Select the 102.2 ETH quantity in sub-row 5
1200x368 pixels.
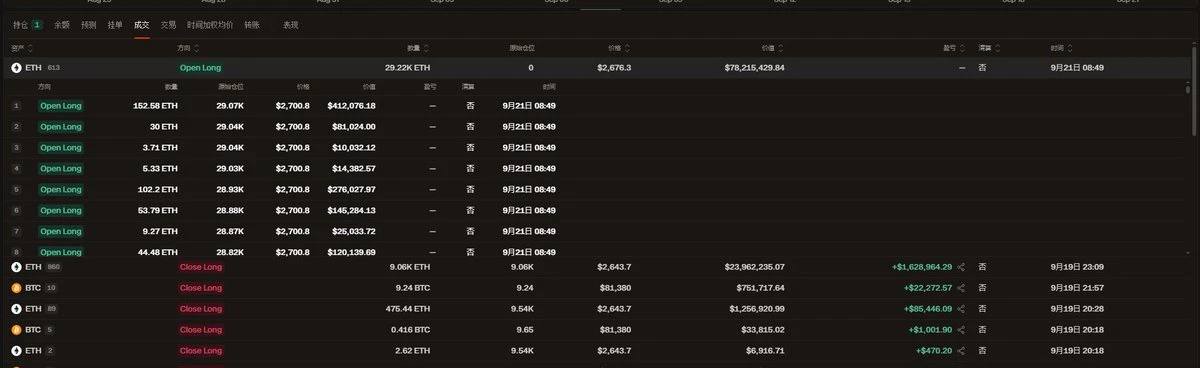158,189
